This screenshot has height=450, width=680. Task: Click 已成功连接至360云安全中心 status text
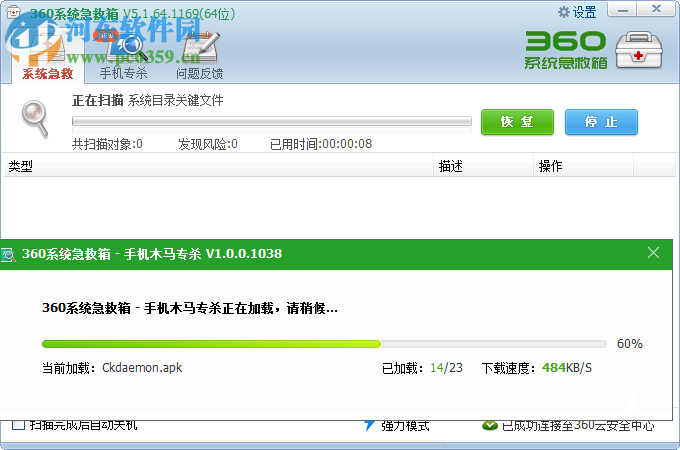tap(578, 426)
